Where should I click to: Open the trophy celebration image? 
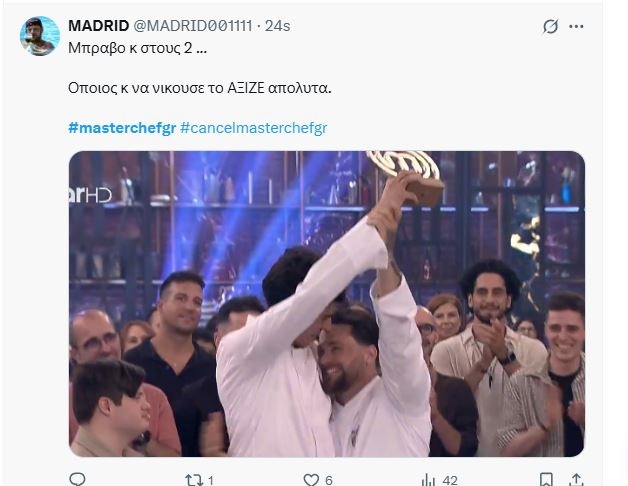pyautogui.click(x=327, y=304)
